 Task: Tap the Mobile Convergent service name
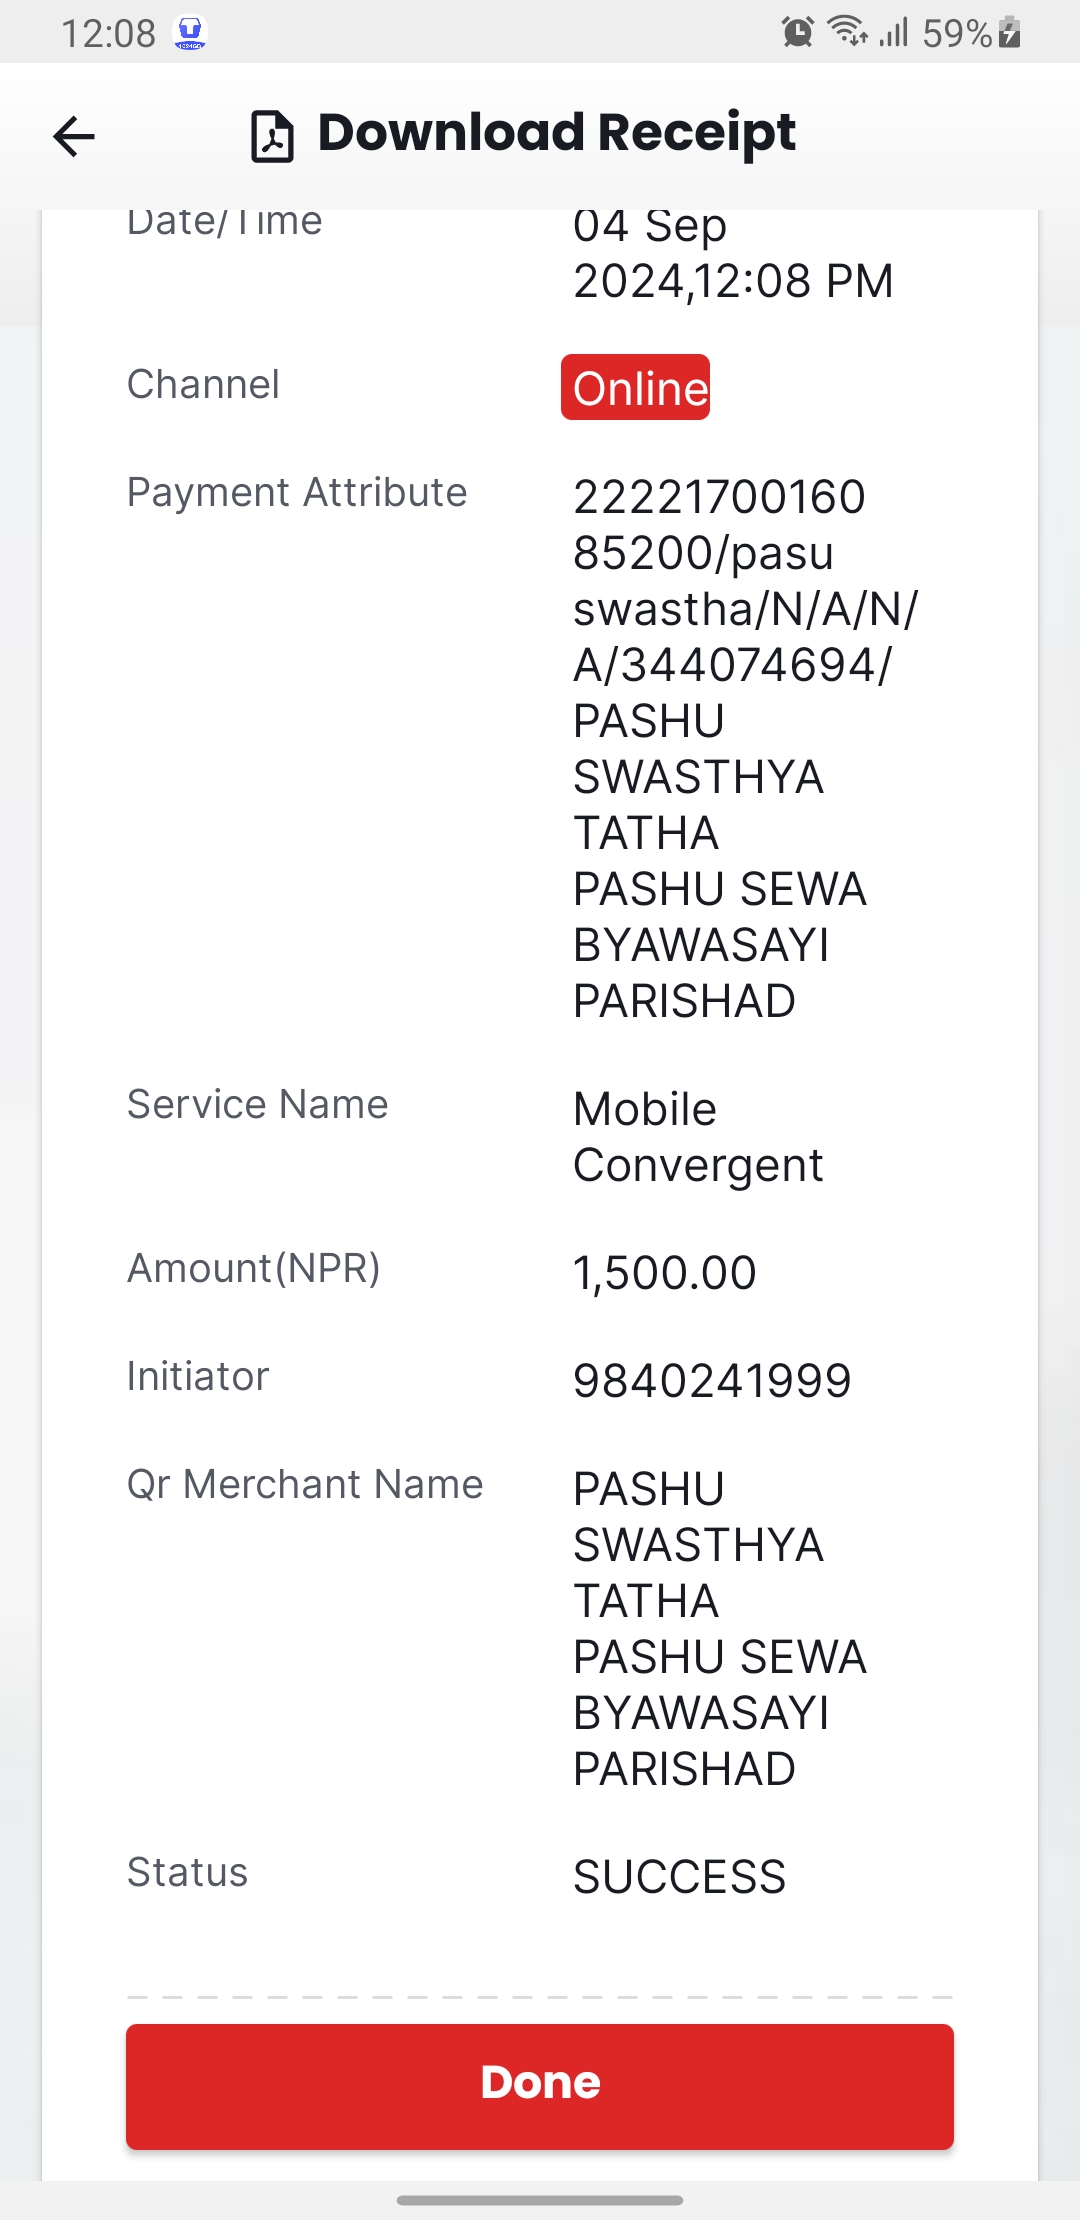(698, 1137)
